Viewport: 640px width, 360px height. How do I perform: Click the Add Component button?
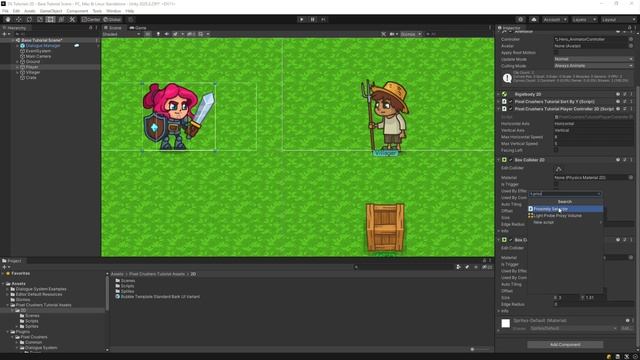click(565, 345)
